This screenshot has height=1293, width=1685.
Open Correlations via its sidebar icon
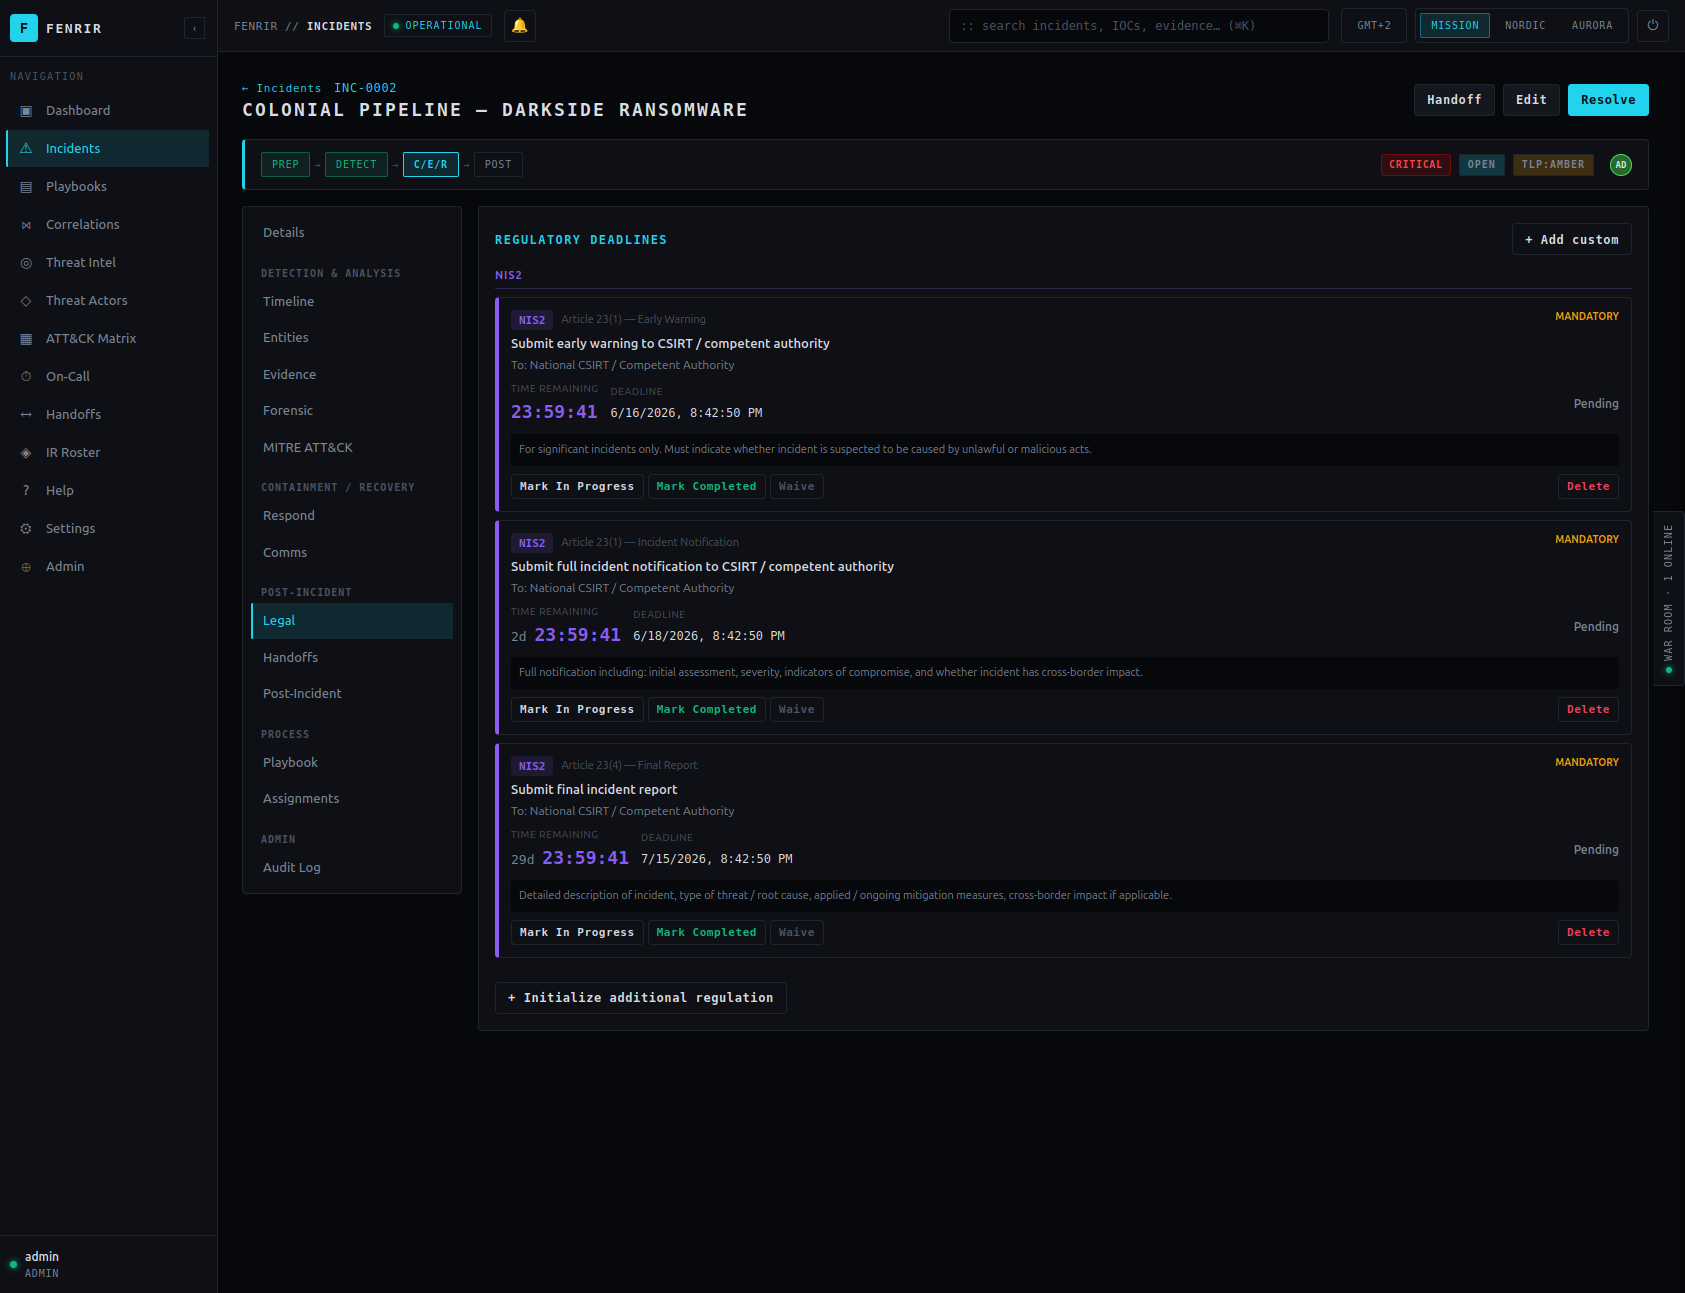26,225
